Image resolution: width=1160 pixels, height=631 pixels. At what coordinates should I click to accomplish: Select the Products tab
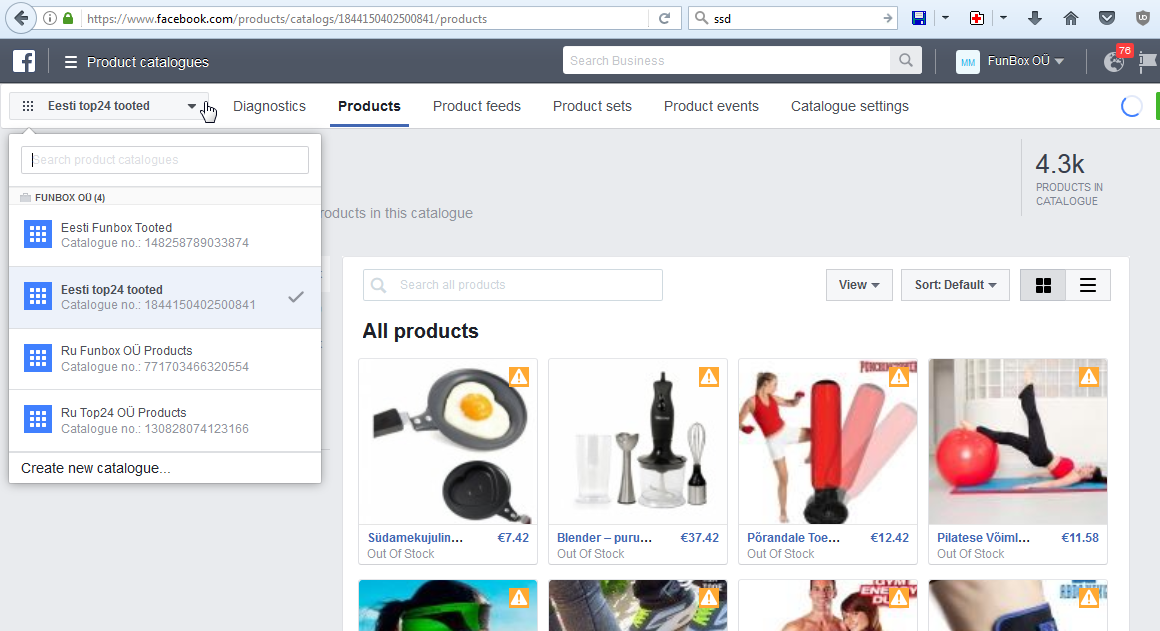click(369, 106)
